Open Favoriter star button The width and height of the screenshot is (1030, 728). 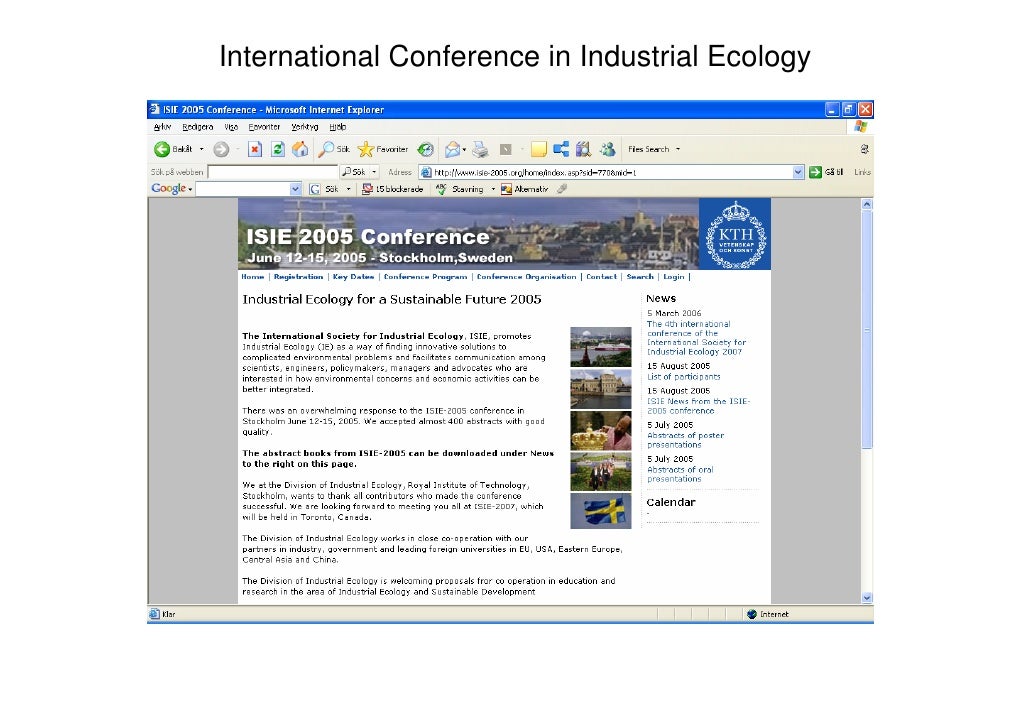[383, 150]
